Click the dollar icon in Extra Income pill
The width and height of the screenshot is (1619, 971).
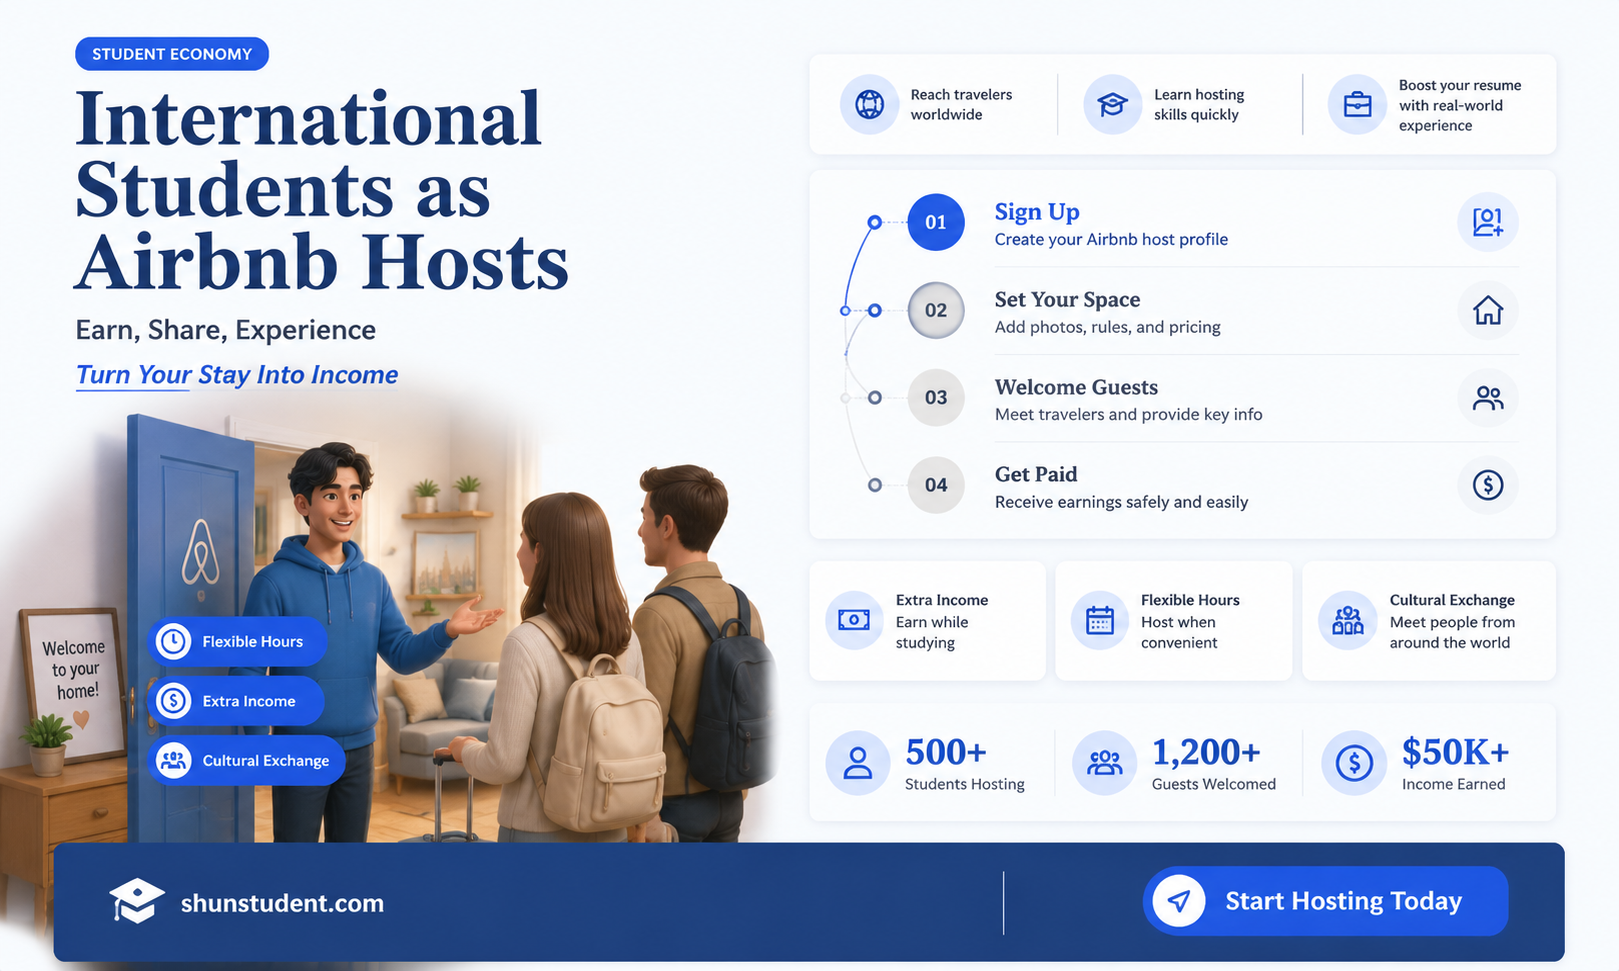173,701
